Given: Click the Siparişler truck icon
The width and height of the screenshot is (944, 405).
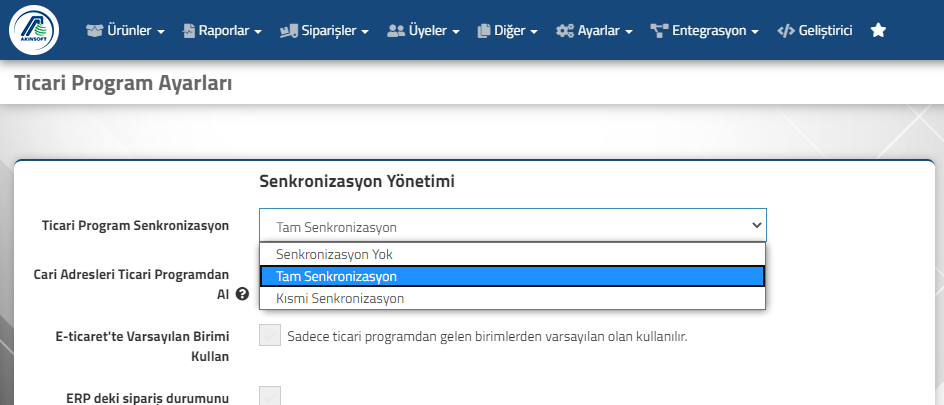Looking at the screenshot, I should click(289, 31).
